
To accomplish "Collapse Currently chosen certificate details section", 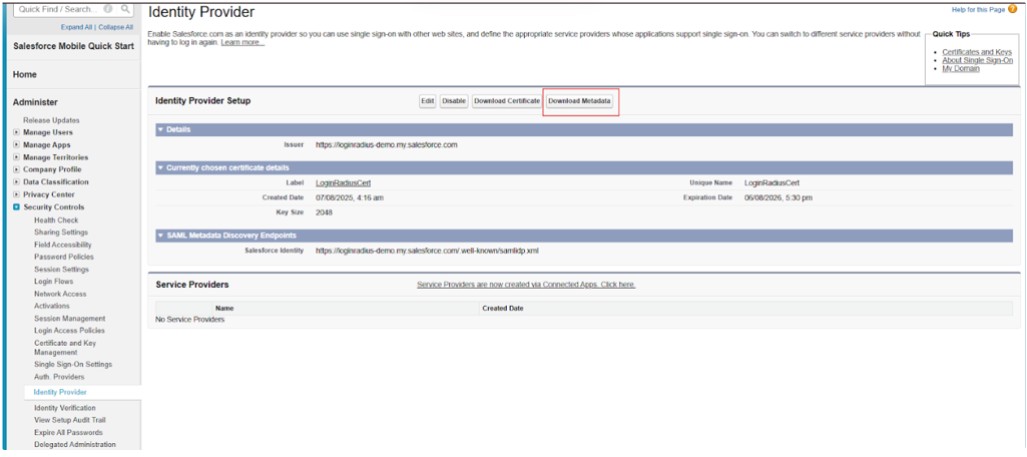I will [x=160, y=168].
